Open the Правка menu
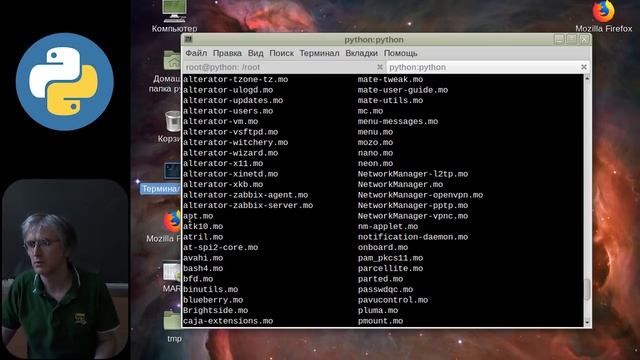 227,53
